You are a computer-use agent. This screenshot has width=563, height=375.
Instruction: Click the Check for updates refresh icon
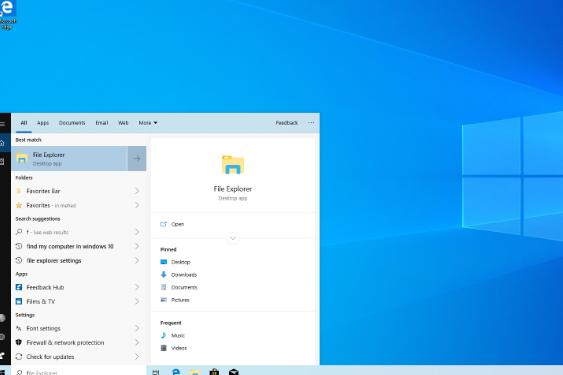(x=19, y=357)
